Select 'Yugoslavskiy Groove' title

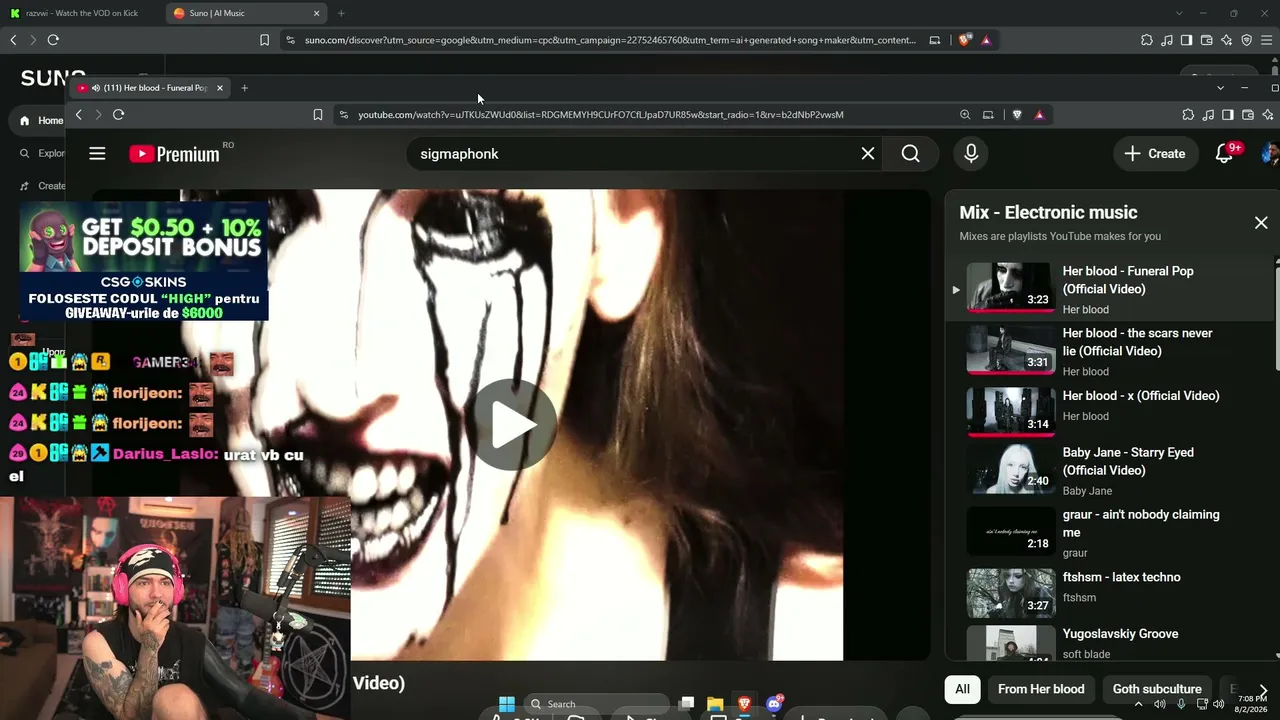[1120, 634]
